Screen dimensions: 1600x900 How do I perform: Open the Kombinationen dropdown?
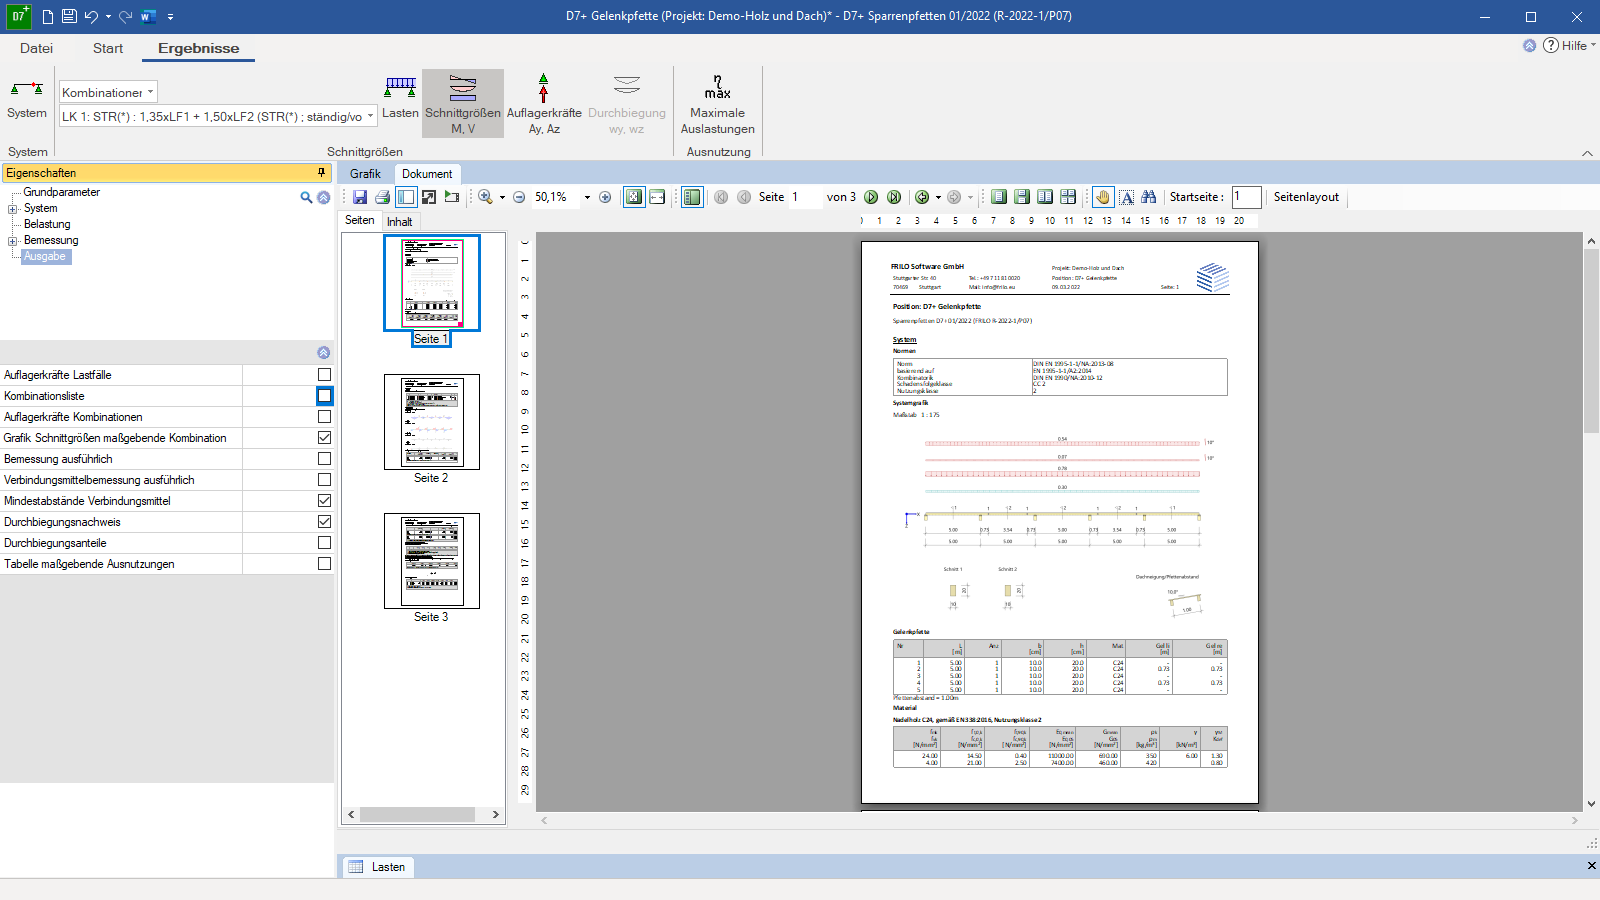click(108, 92)
